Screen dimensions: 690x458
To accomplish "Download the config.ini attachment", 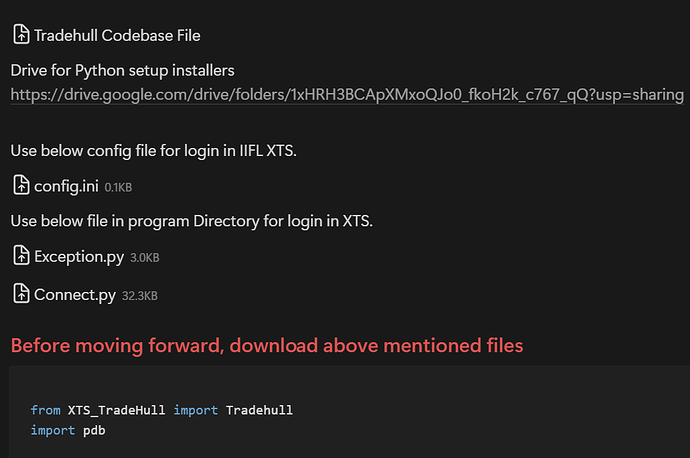I will (x=66, y=186).
